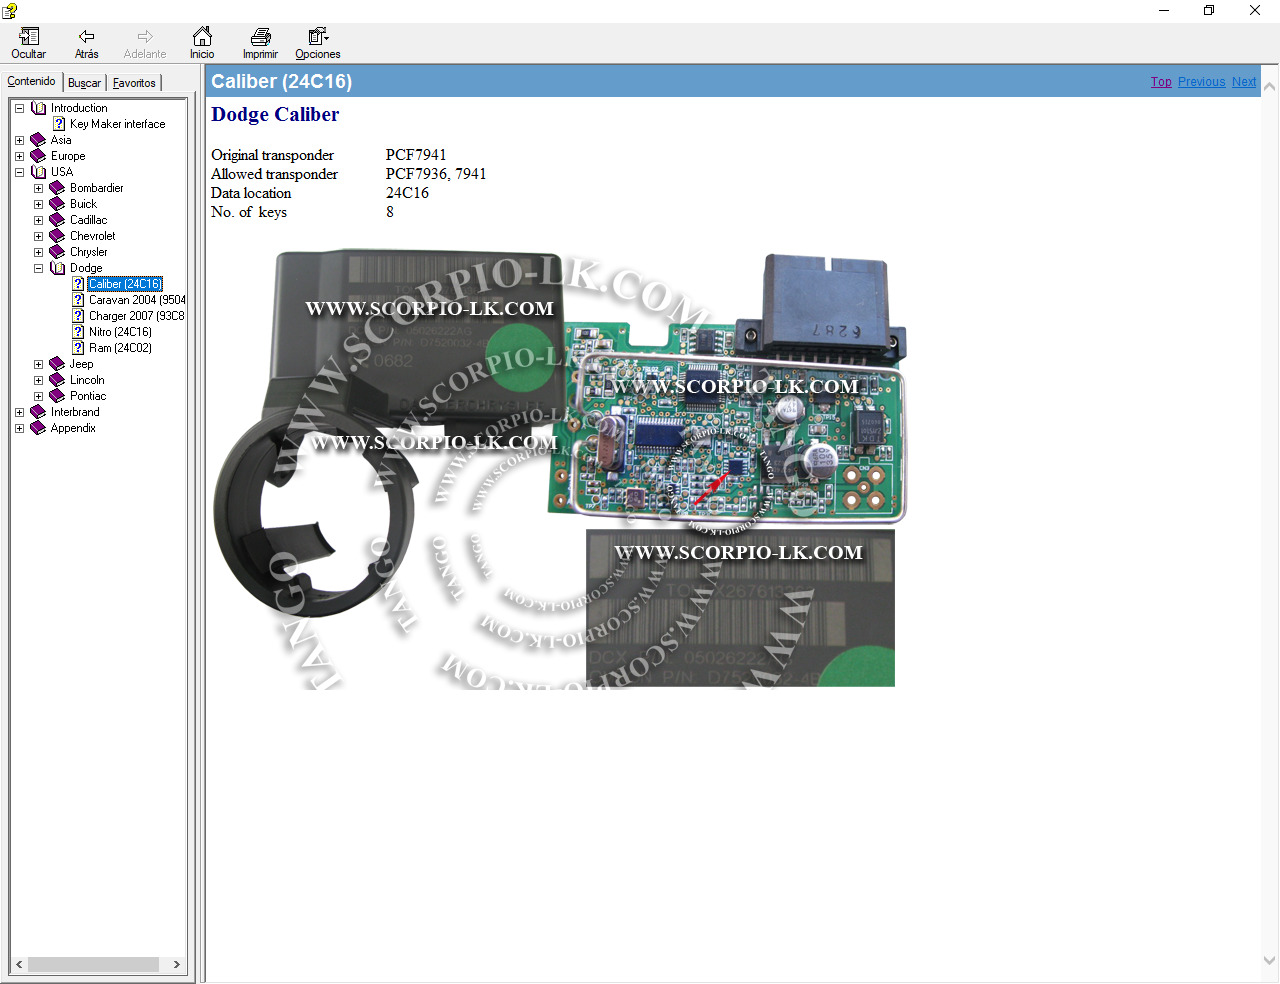Click the Ocultar (hide) toolbar icon
The image size is (1280, 984).
(x=28, y=37)
